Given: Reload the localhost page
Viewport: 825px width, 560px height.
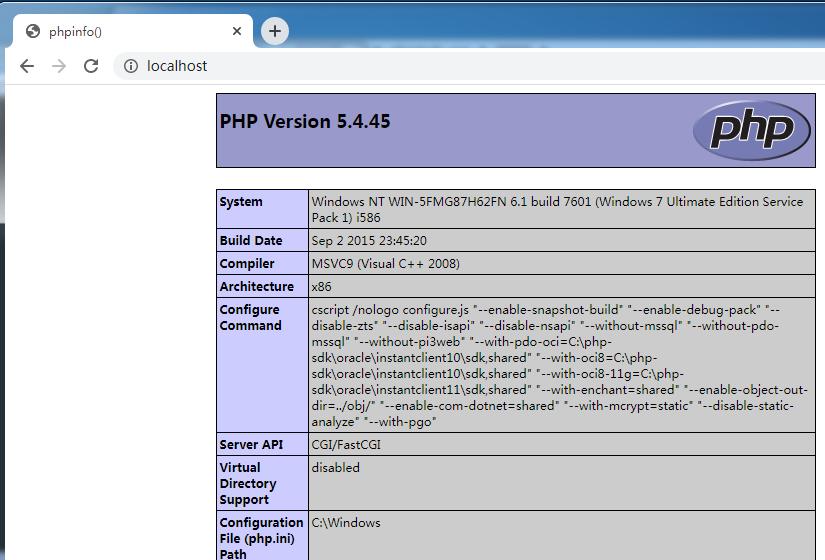Looking at the screenshot, I should click(x=91, y=66).
